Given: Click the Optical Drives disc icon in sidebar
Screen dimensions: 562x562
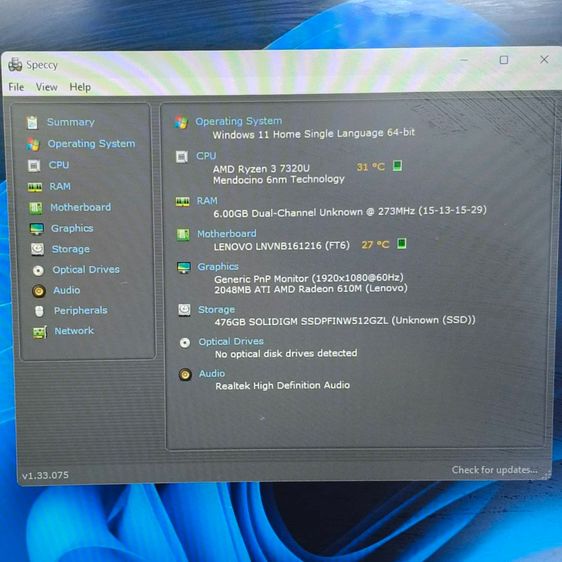Looking at the screenshot, I should (38, 270).
